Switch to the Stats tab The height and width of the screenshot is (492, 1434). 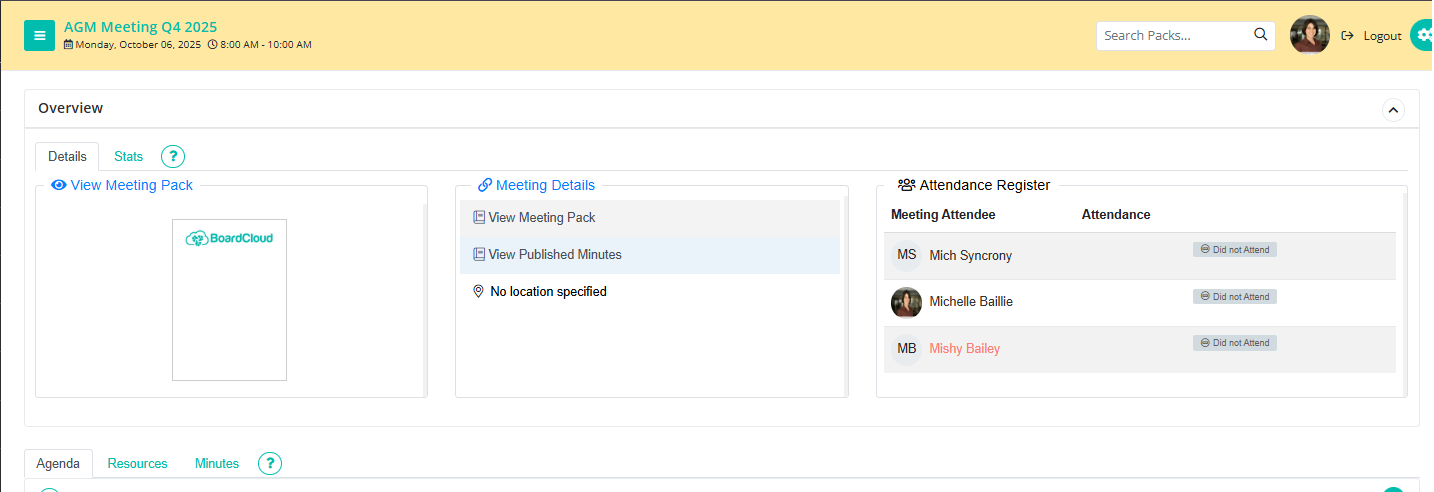(128, 156)
